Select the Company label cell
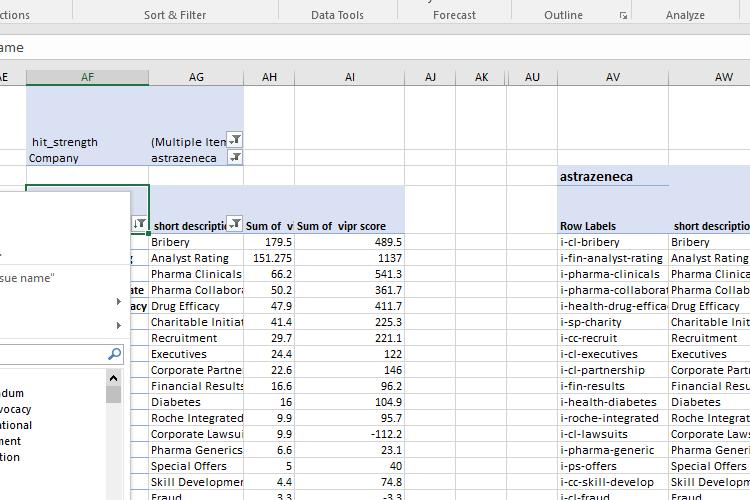750x500 pixels. pos(88,158)
